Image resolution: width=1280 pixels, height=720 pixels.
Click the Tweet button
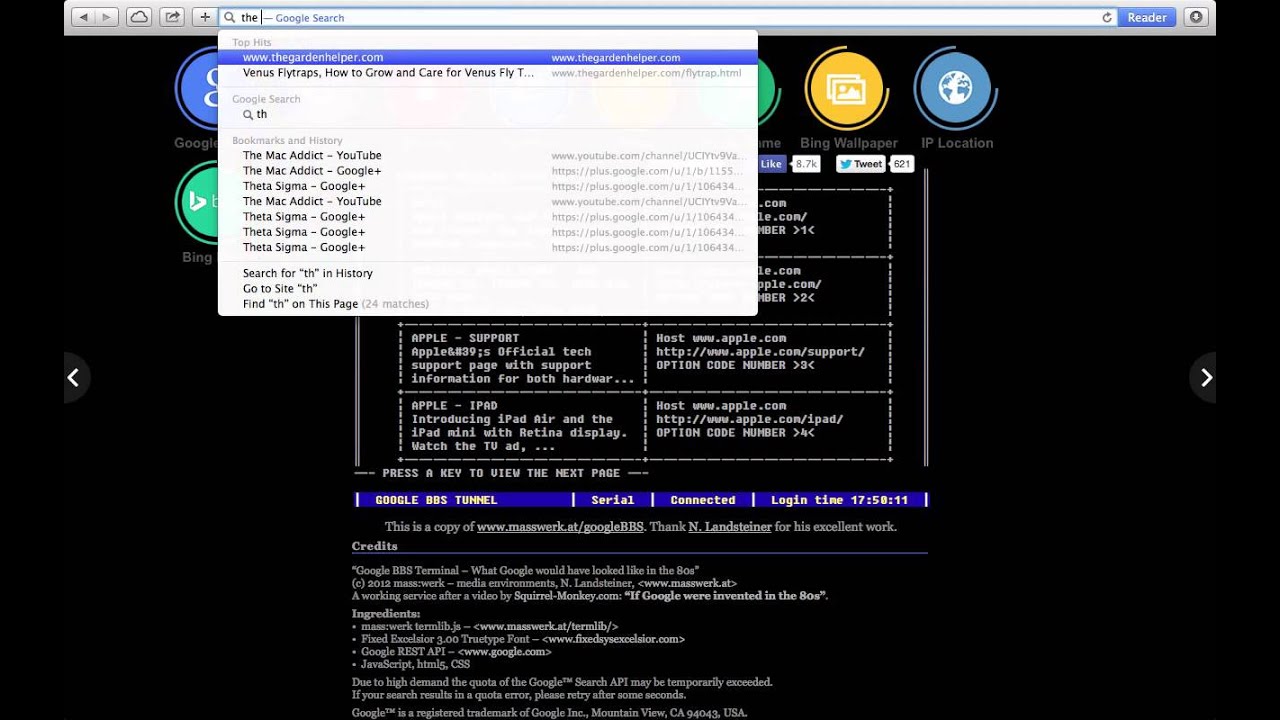pos(861,164)
